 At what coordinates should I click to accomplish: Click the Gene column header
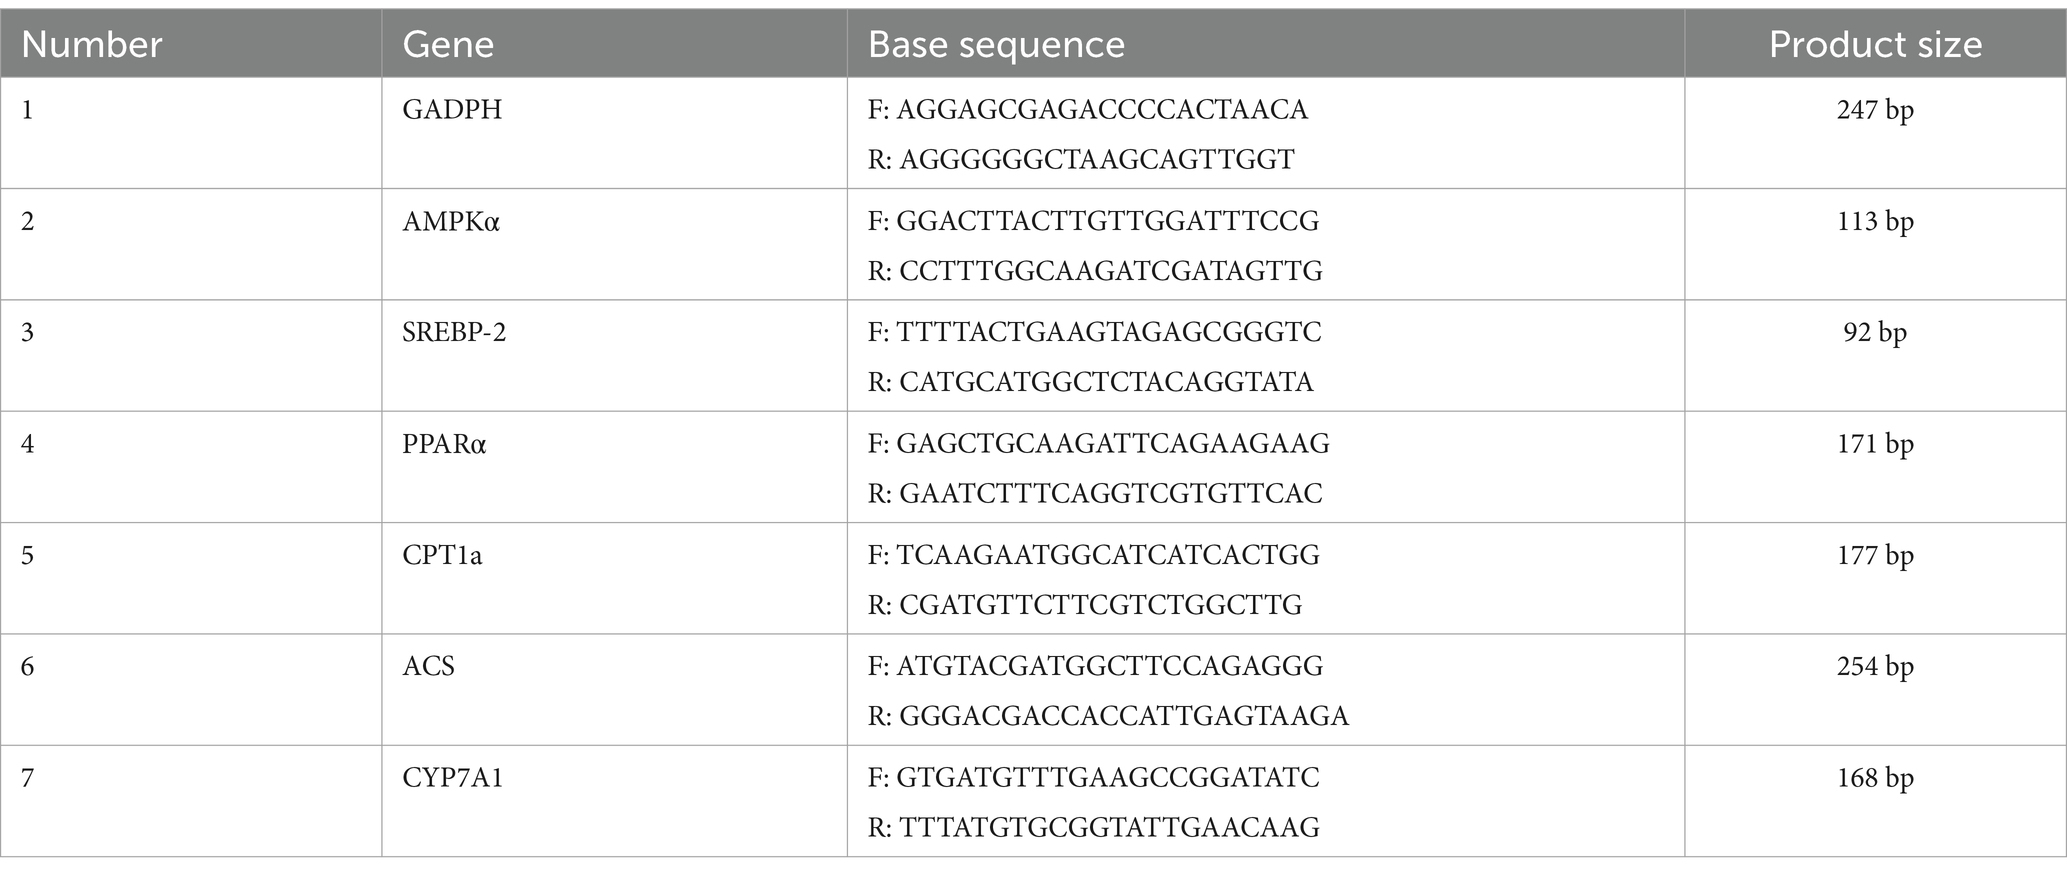(448, 45)
